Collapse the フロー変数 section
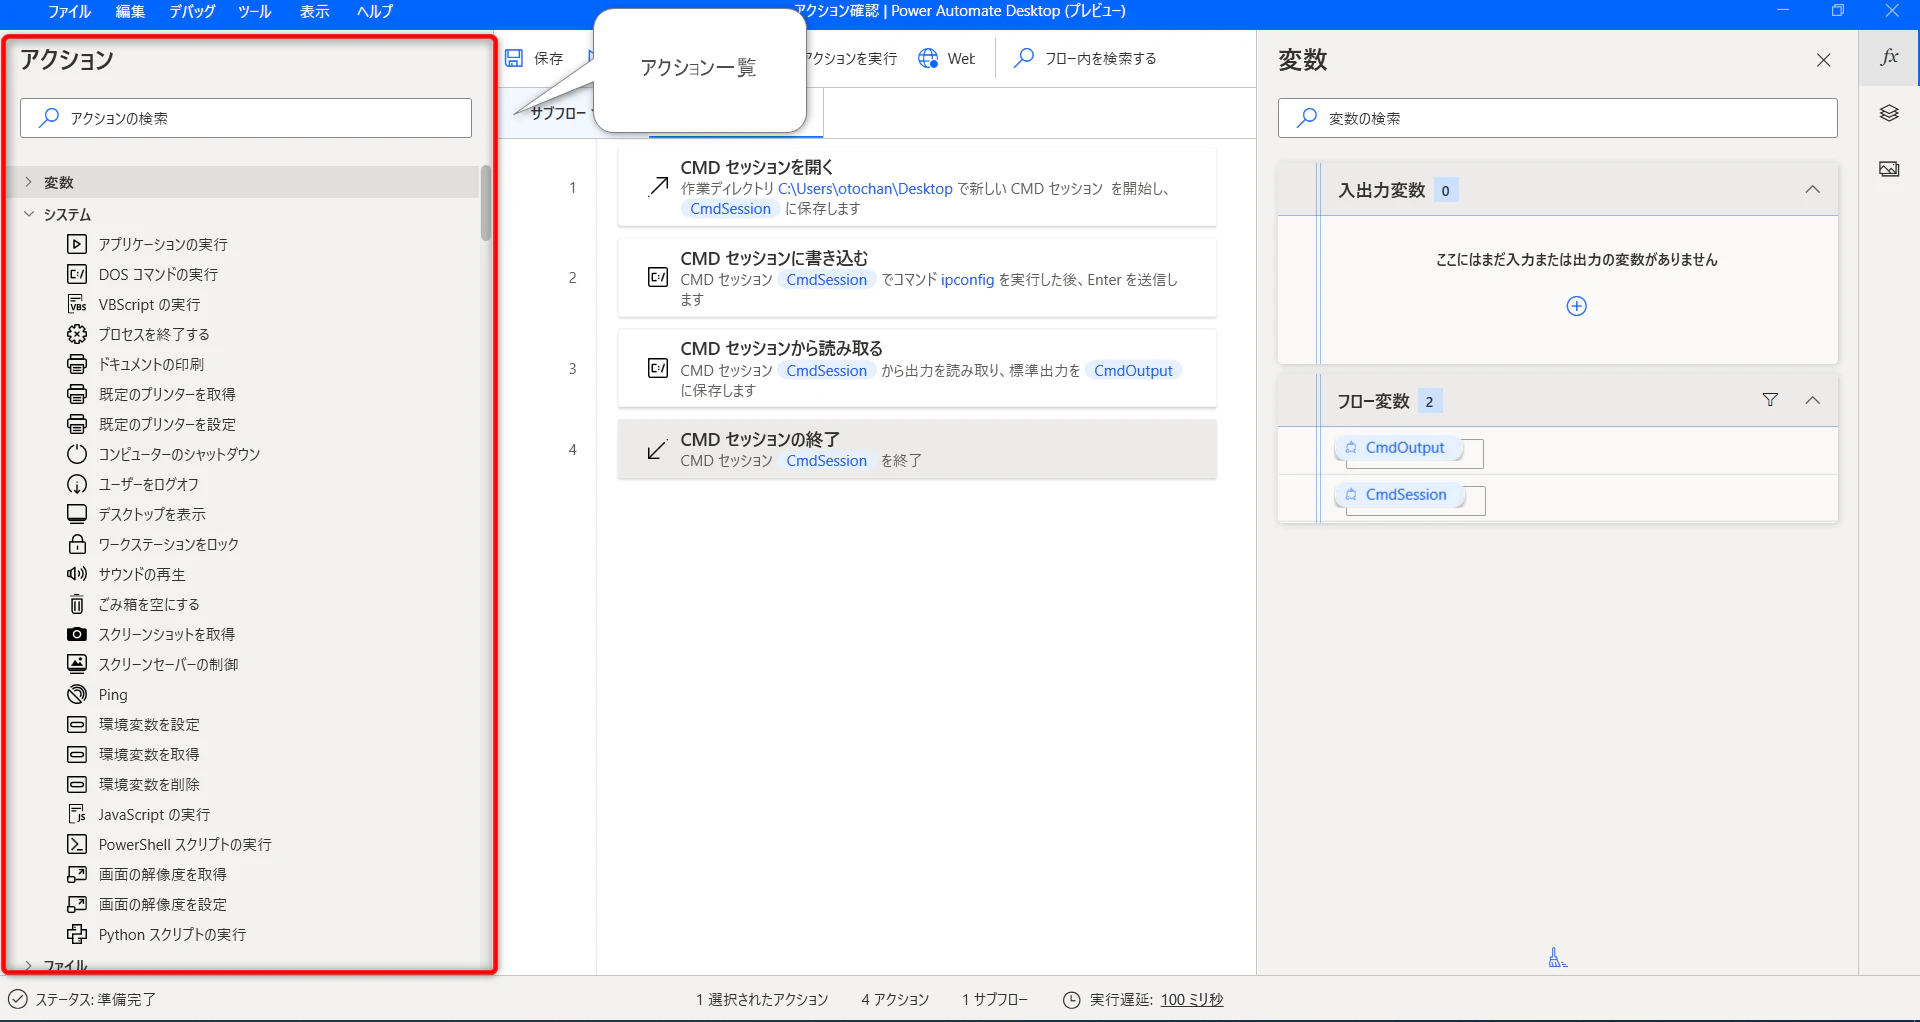Viewport: 1920px width, 1022px height. point(1812,400)
